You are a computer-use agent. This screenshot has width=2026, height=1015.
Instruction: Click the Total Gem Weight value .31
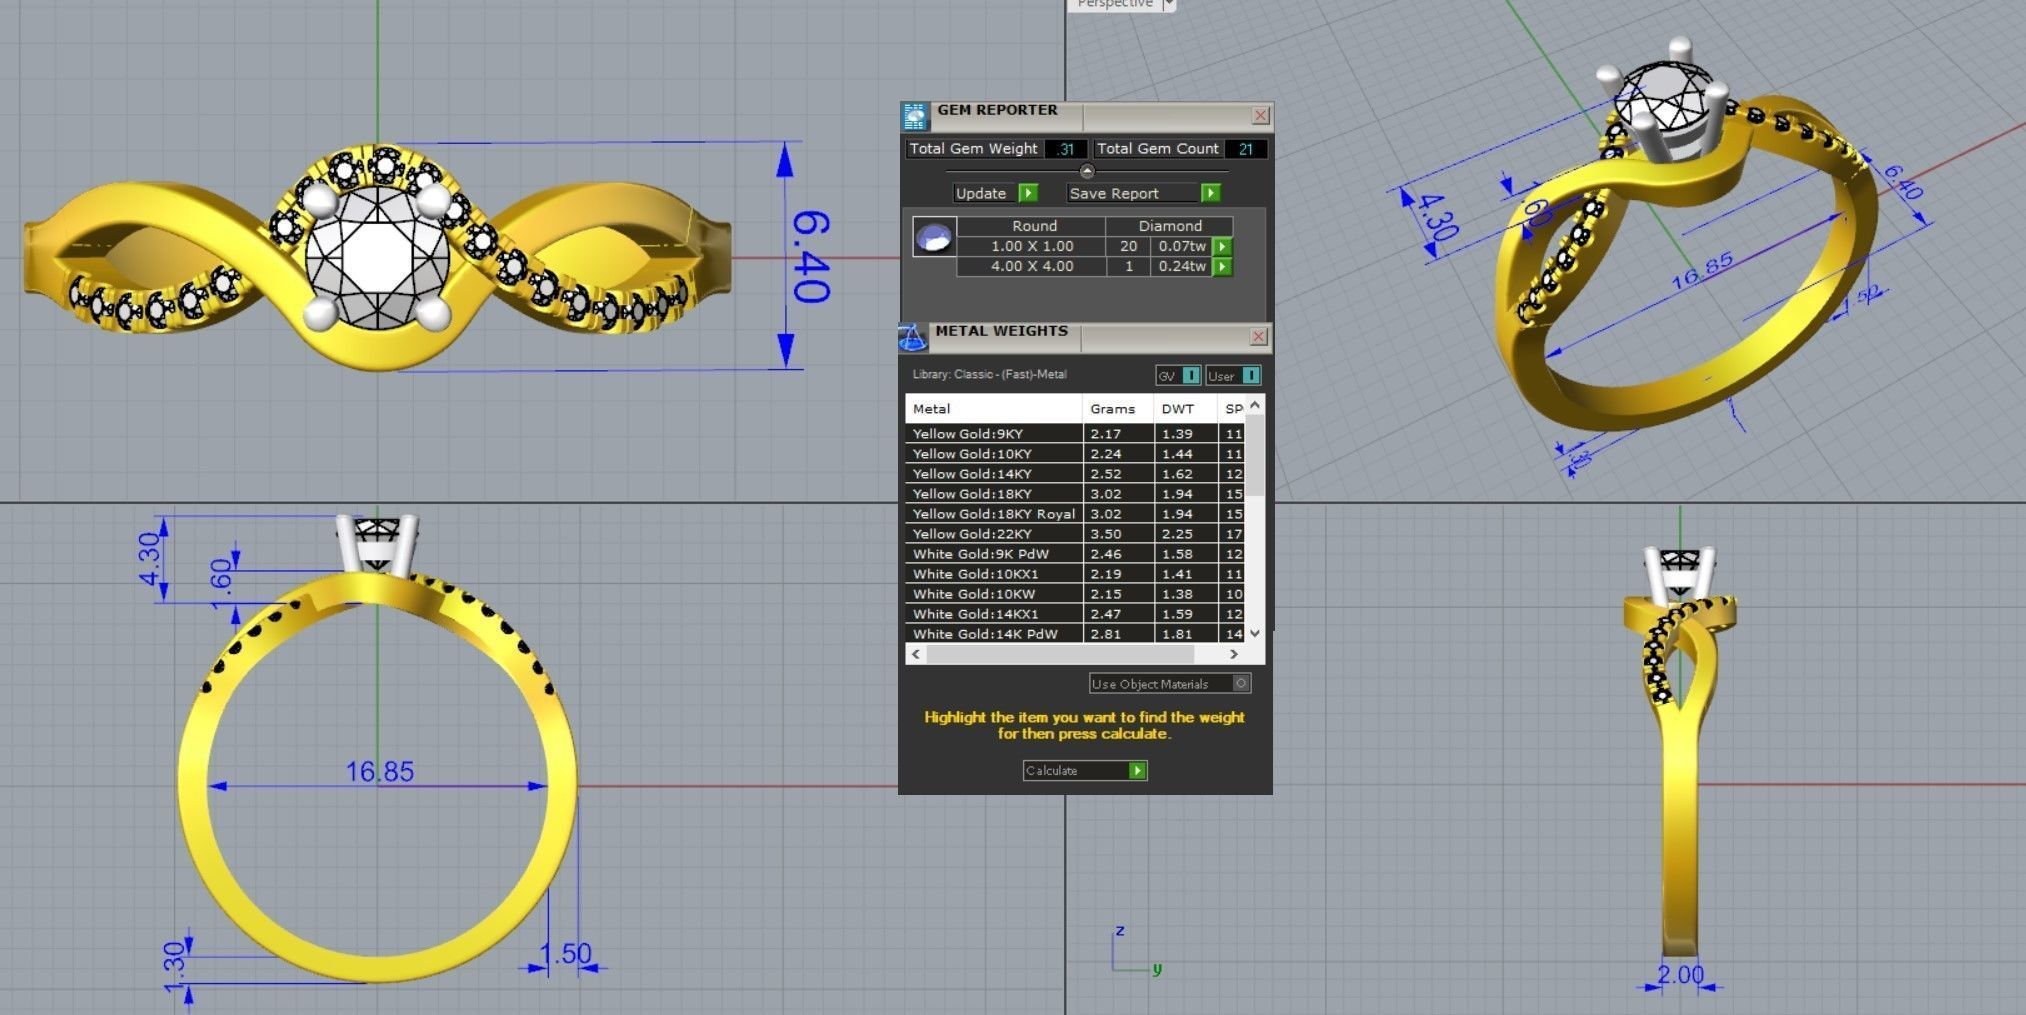pos(1065,149)
